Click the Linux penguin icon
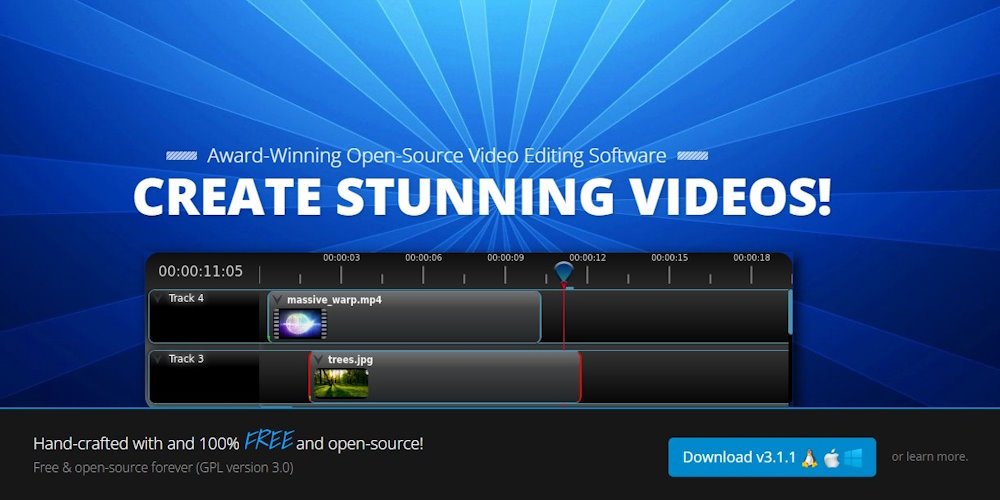 [x=809, y=457]
